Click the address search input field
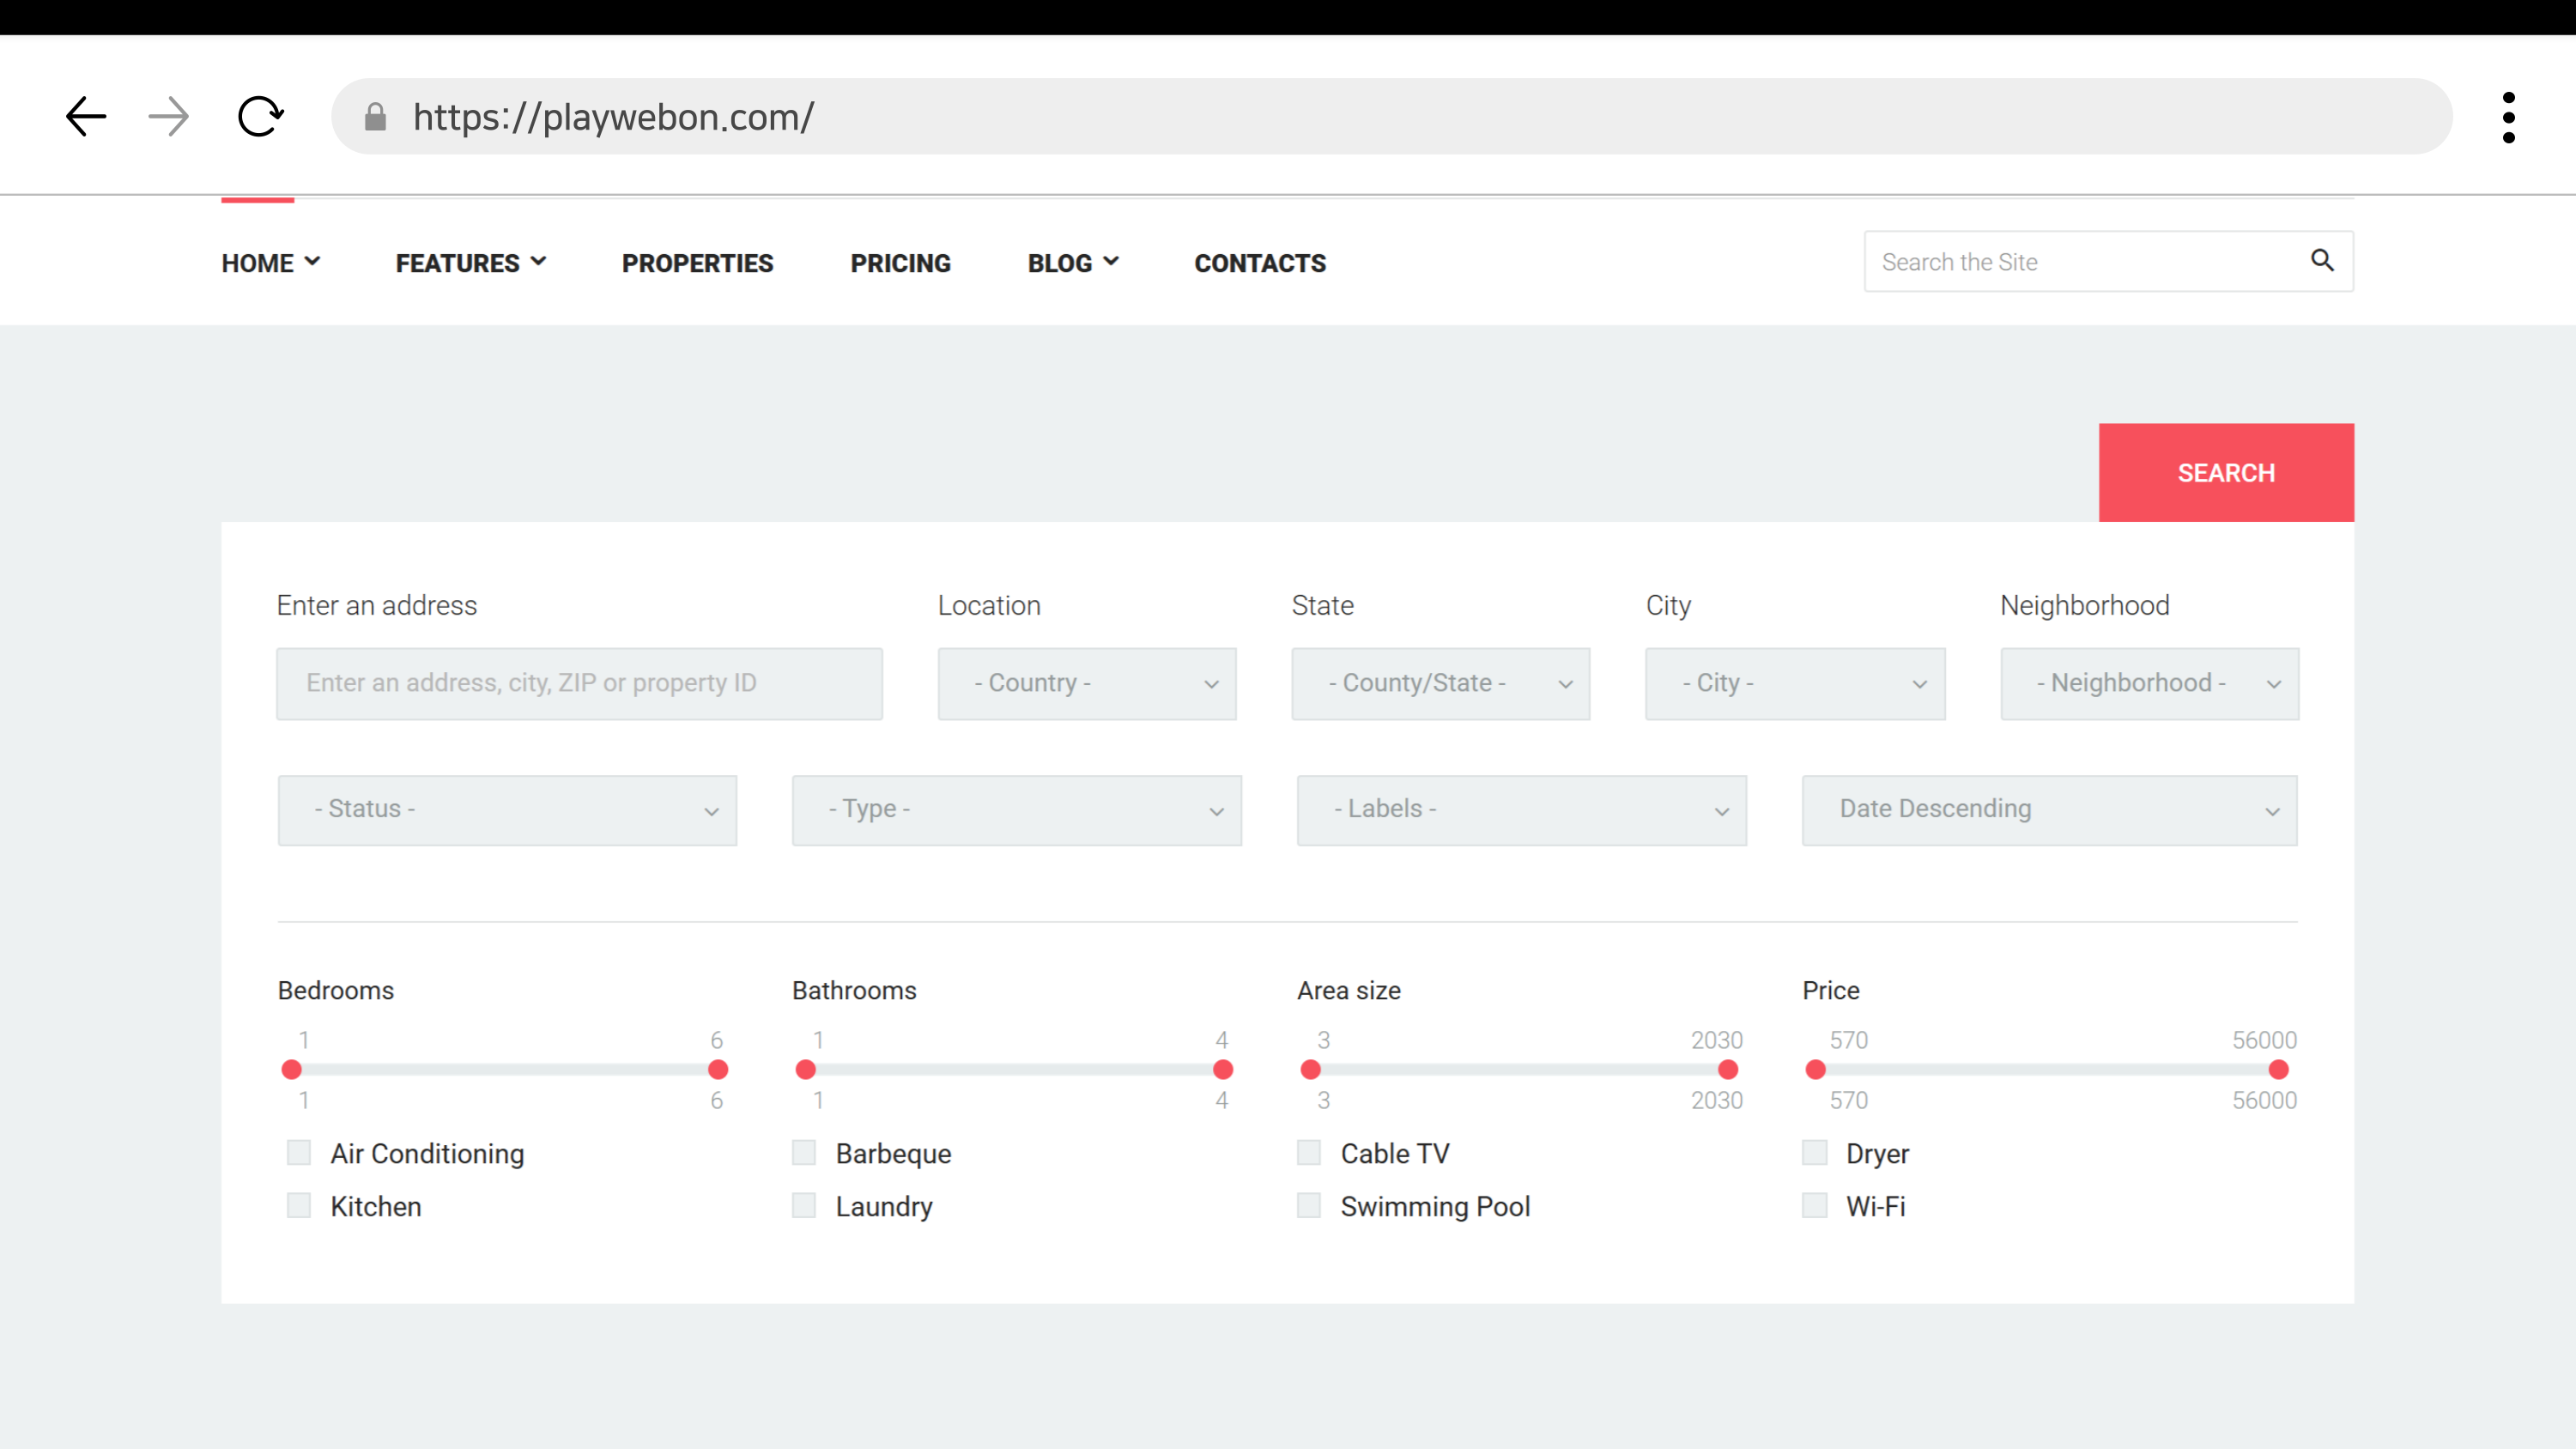This screenshot has height=1449, width=2576. [x=579, y=684]
